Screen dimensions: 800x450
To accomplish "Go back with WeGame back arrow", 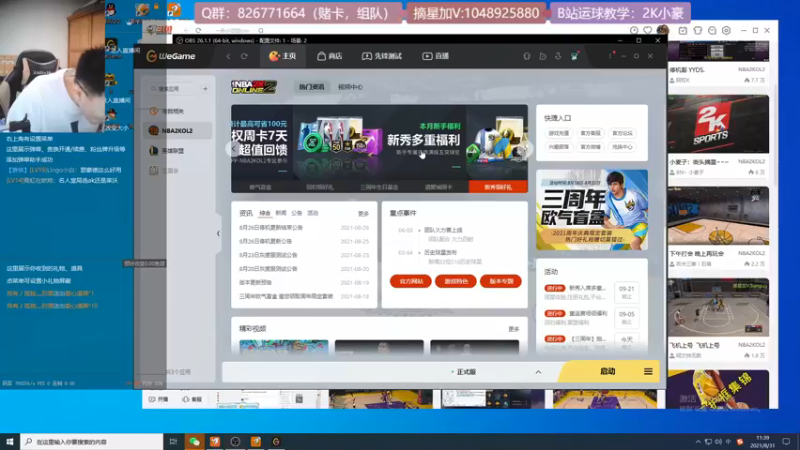I will [229, 56].
